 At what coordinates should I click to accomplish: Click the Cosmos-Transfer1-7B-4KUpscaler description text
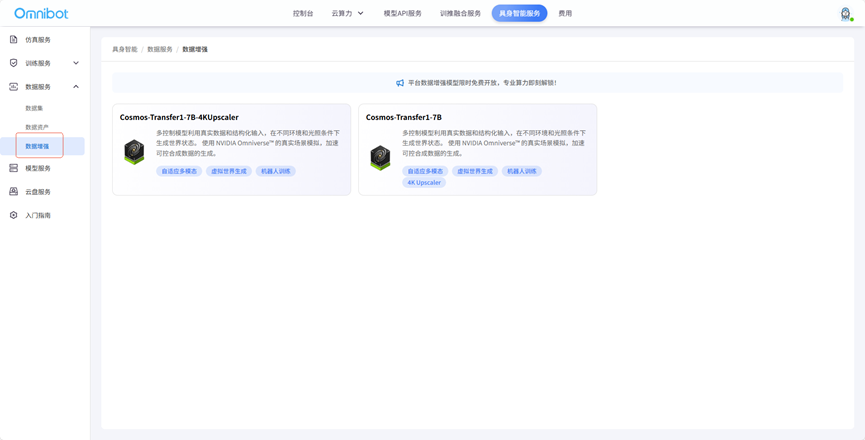tap(247, 143)
